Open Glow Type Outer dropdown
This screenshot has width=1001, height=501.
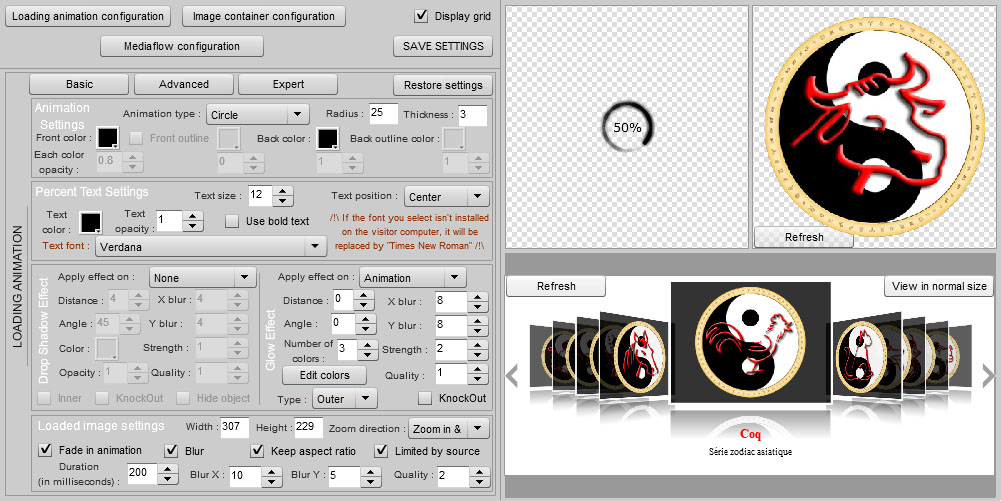pos(345,399)
